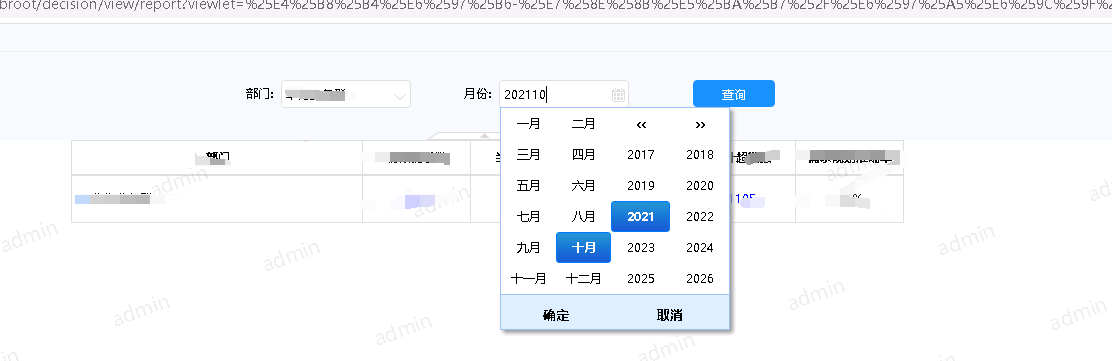Select 一月 in month picker

tap(528, 124)
